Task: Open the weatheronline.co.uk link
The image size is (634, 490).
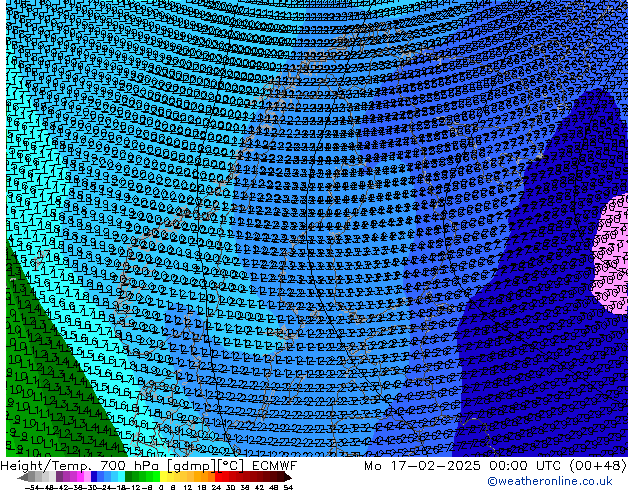Action: pyautogui.click(x=550, y=481)
